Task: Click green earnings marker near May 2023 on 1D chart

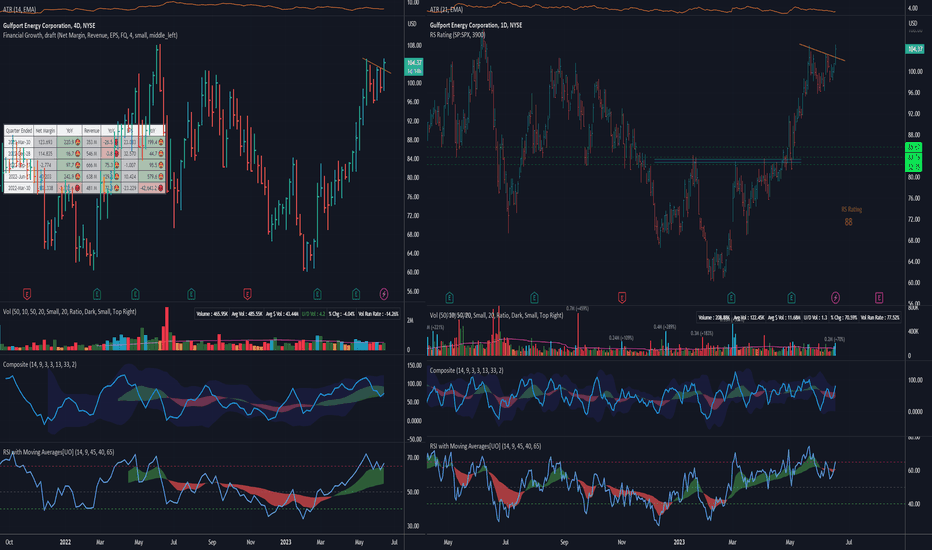Action: (791, 297)
